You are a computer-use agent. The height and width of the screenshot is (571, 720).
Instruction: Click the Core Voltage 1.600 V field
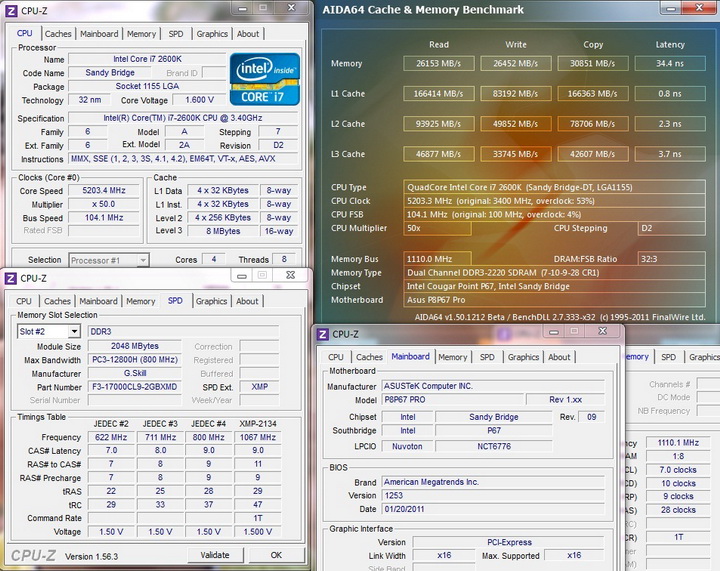(199, 100)
